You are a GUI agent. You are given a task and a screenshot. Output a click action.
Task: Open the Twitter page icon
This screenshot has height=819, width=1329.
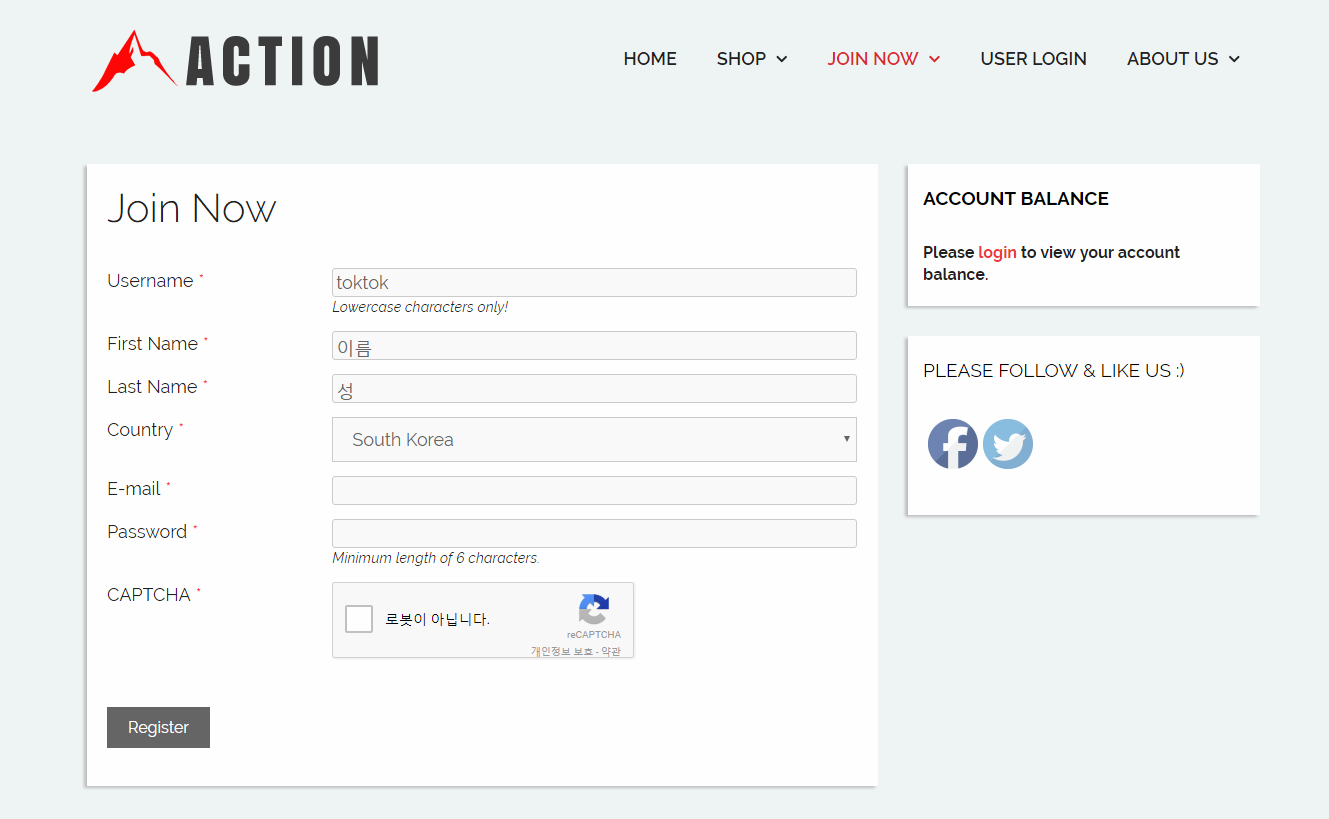(1007, 443)
